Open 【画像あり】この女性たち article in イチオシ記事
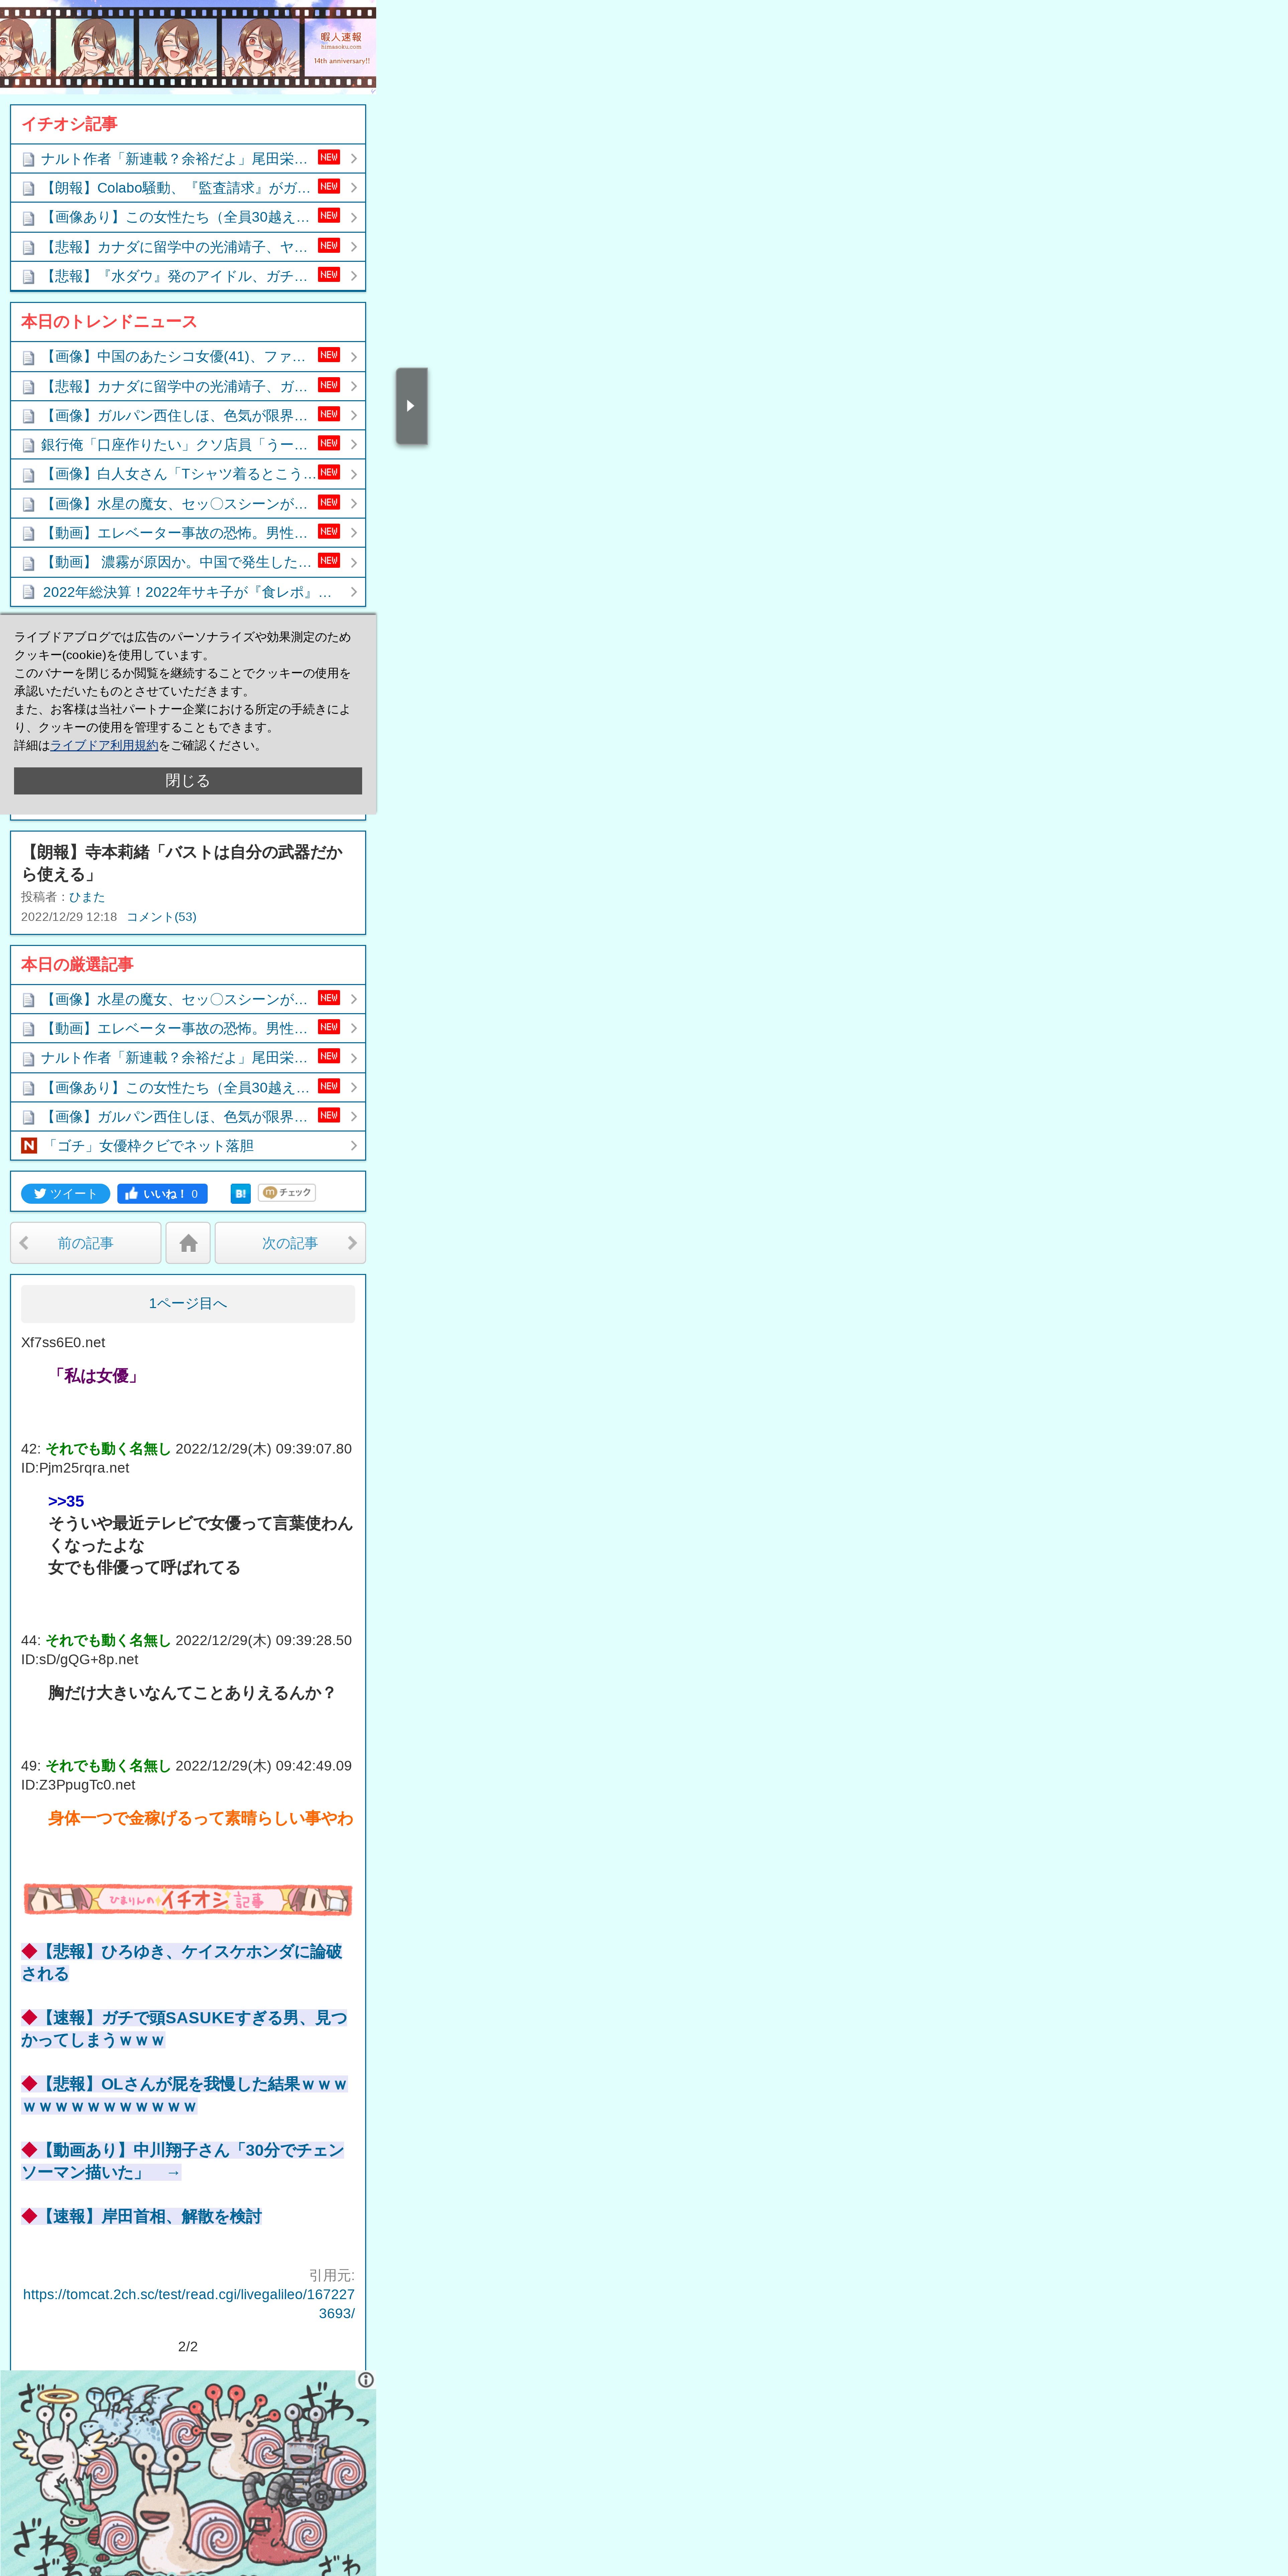Screen dimensions: 1288x2576 click(x=188, y=217)
